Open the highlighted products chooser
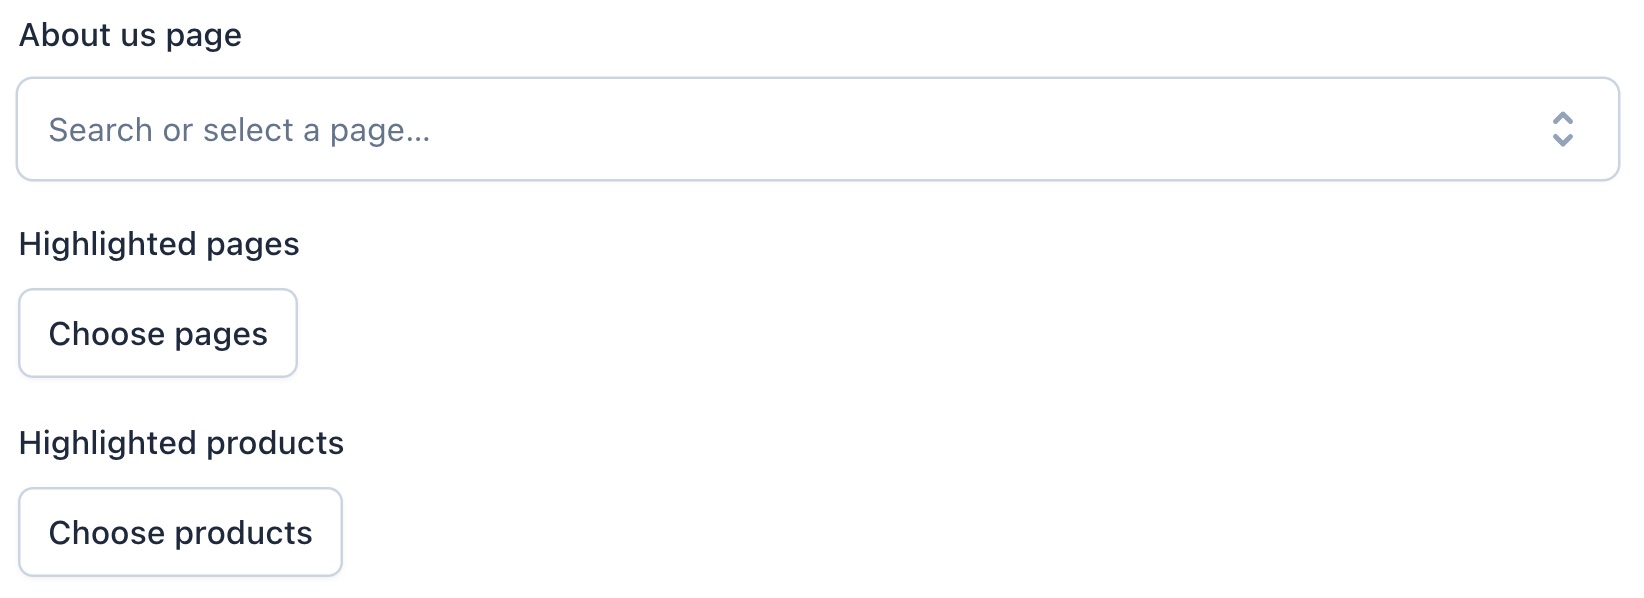The width and height of the screenshot is (1644, 598). pyautogui.click(x=180, y=533)
